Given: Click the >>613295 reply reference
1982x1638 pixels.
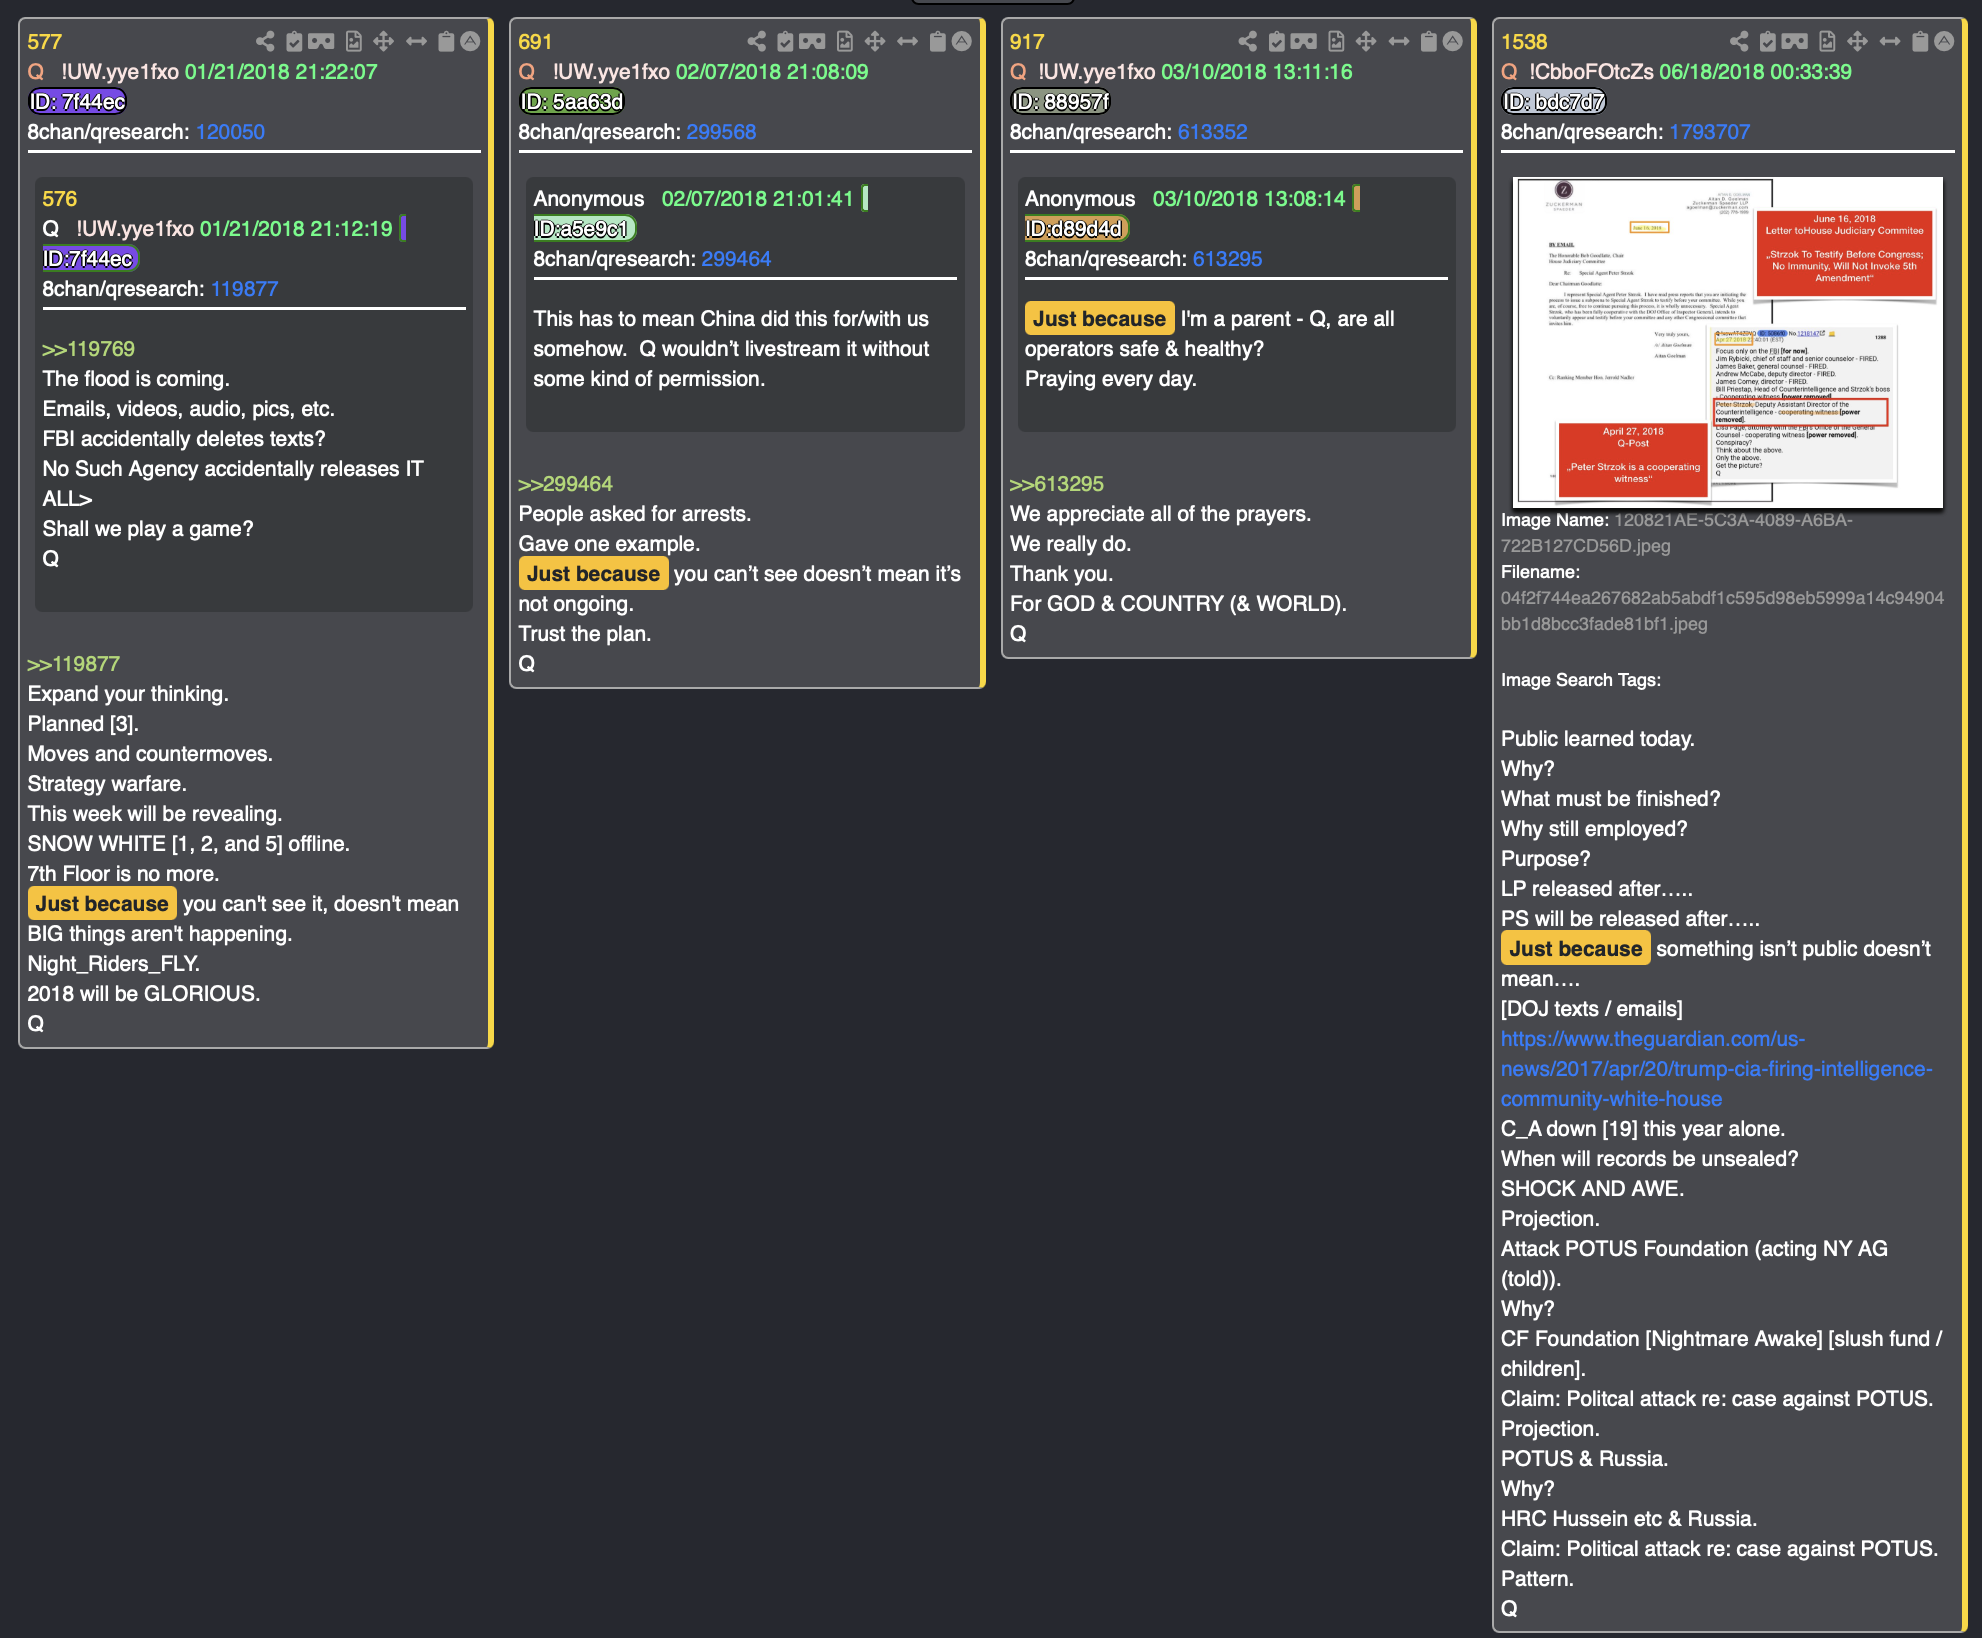Looking at the screenshot, I should pos(1057,484).
